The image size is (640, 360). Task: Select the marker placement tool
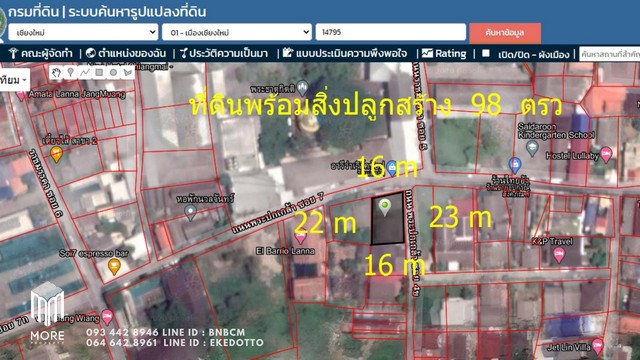(70, 73)
